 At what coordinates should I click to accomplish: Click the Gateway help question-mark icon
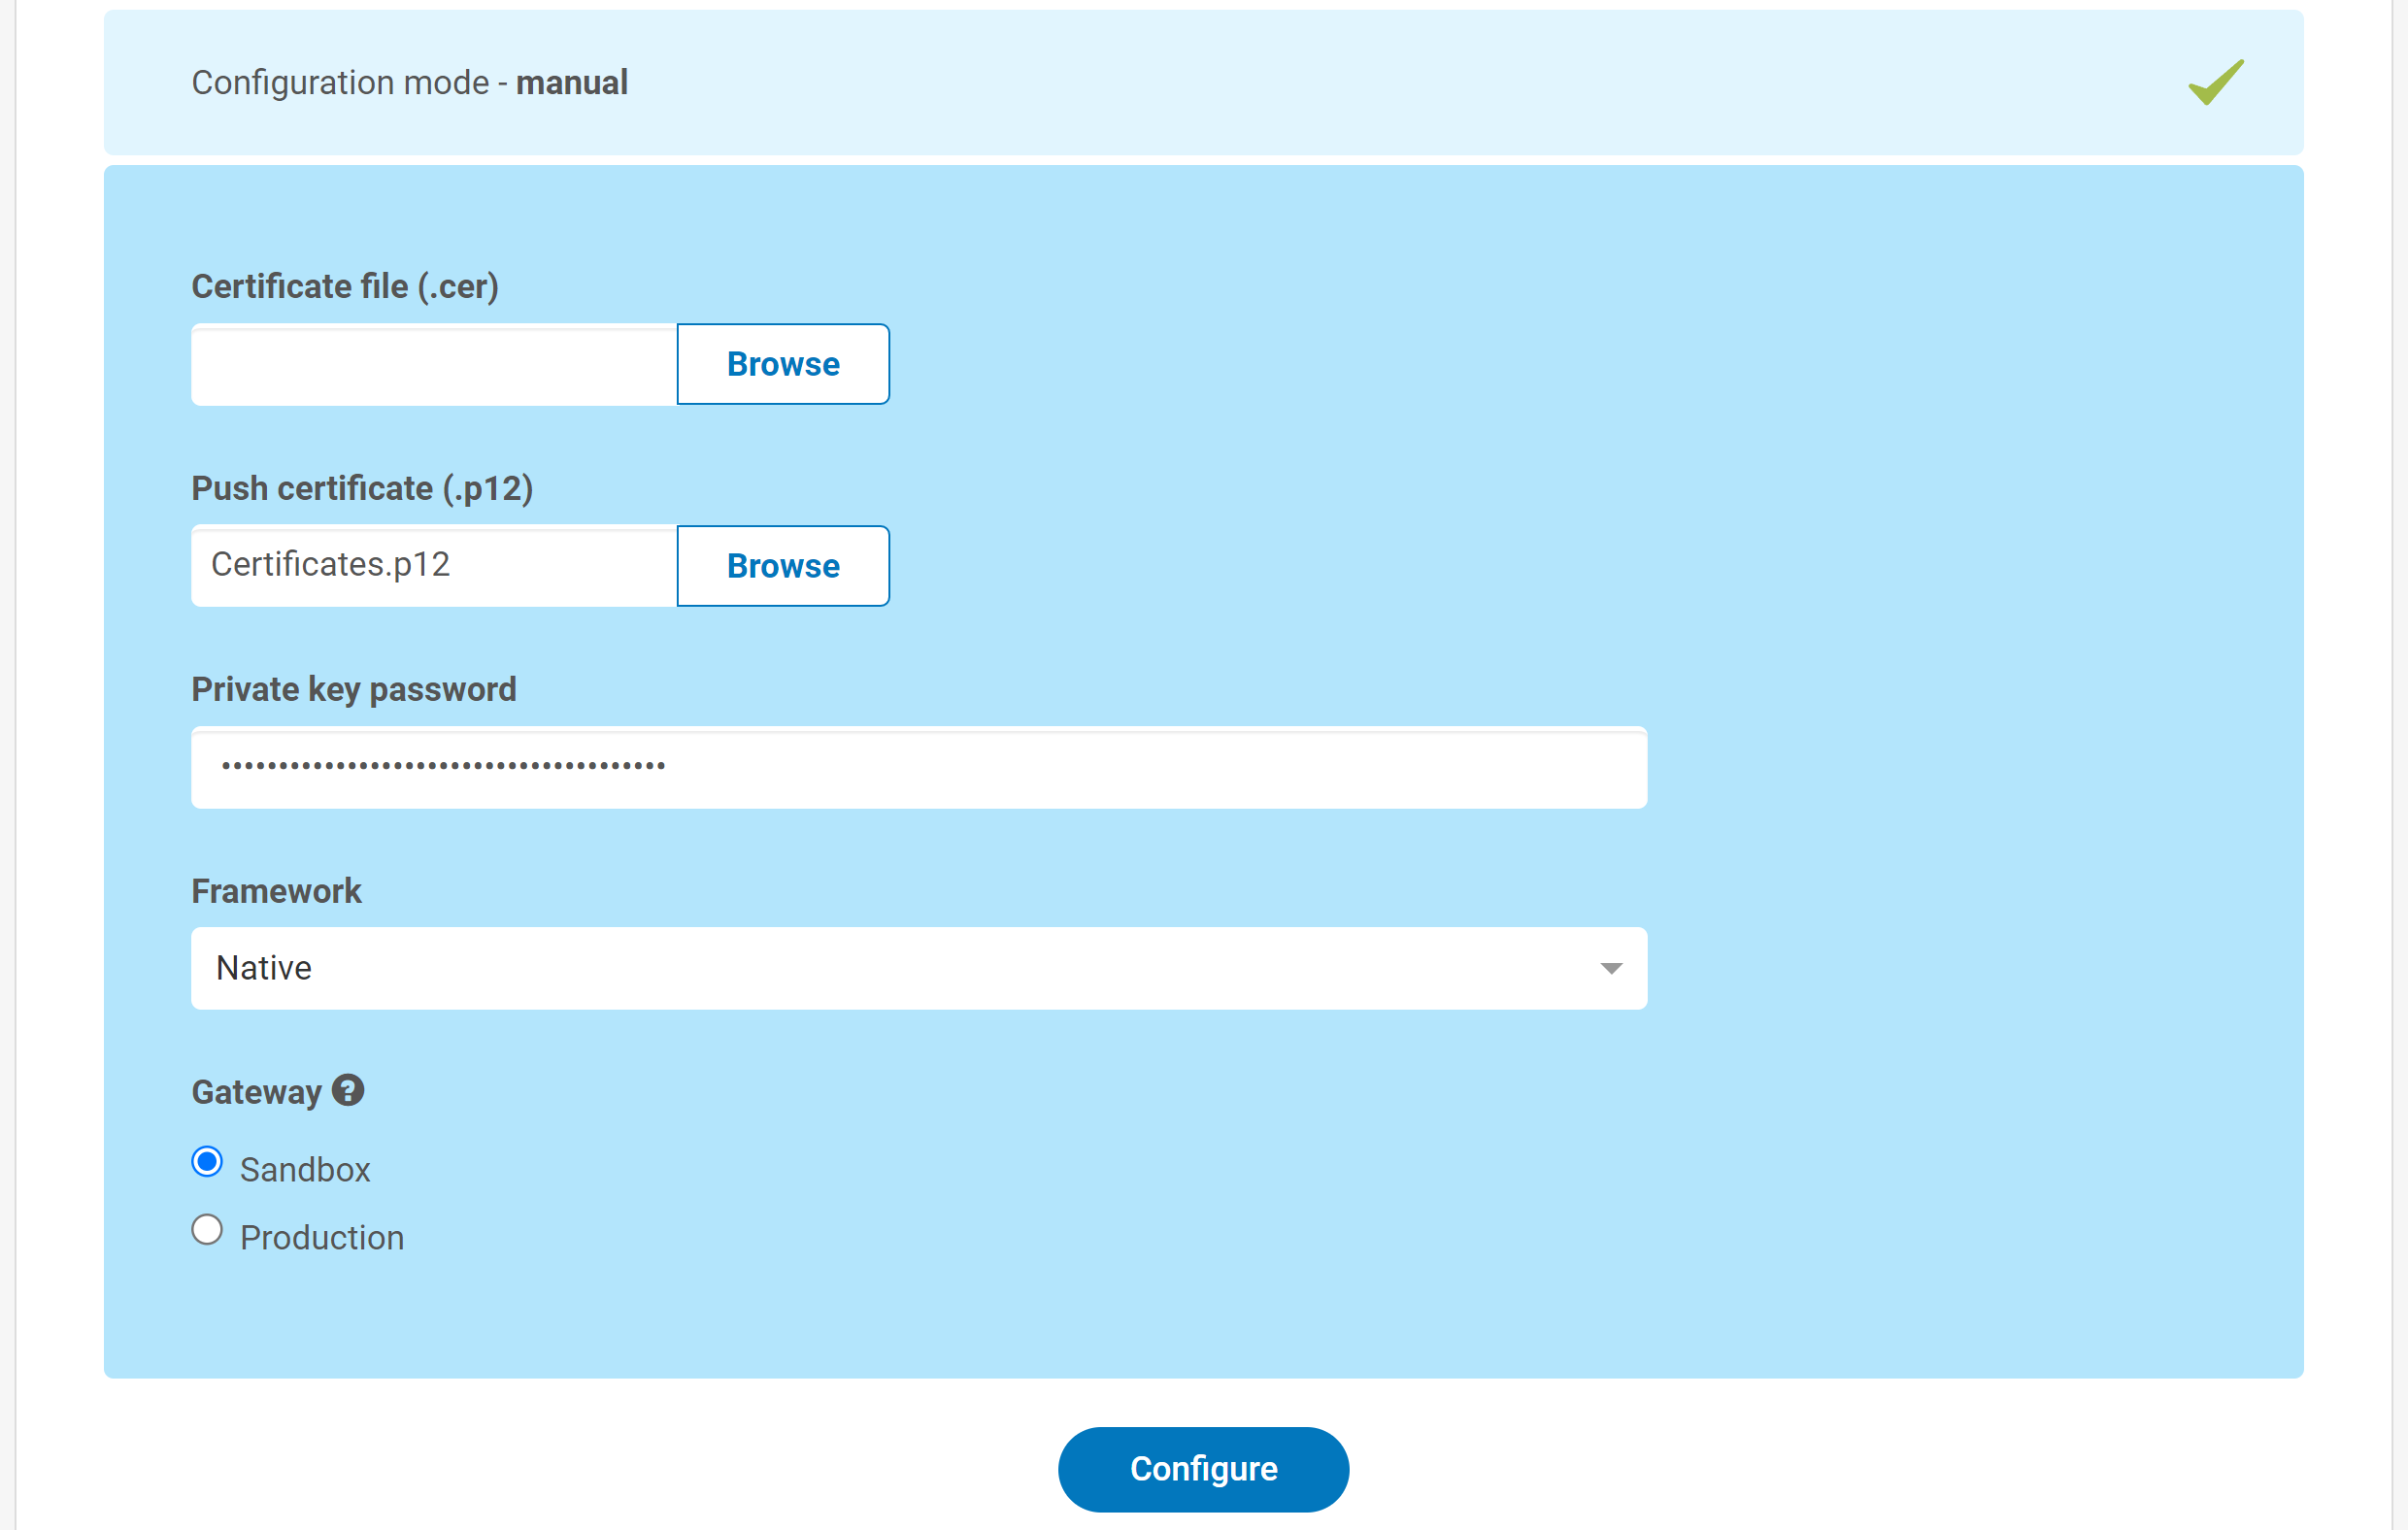click(348, 1090)
